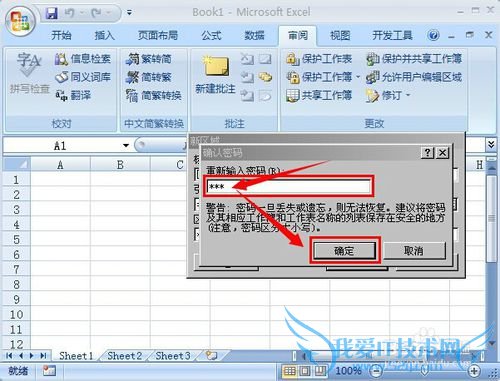Click 共享工作簿 share workbook
Viewport: 500px width, 381px height.
tap(319, 95)
